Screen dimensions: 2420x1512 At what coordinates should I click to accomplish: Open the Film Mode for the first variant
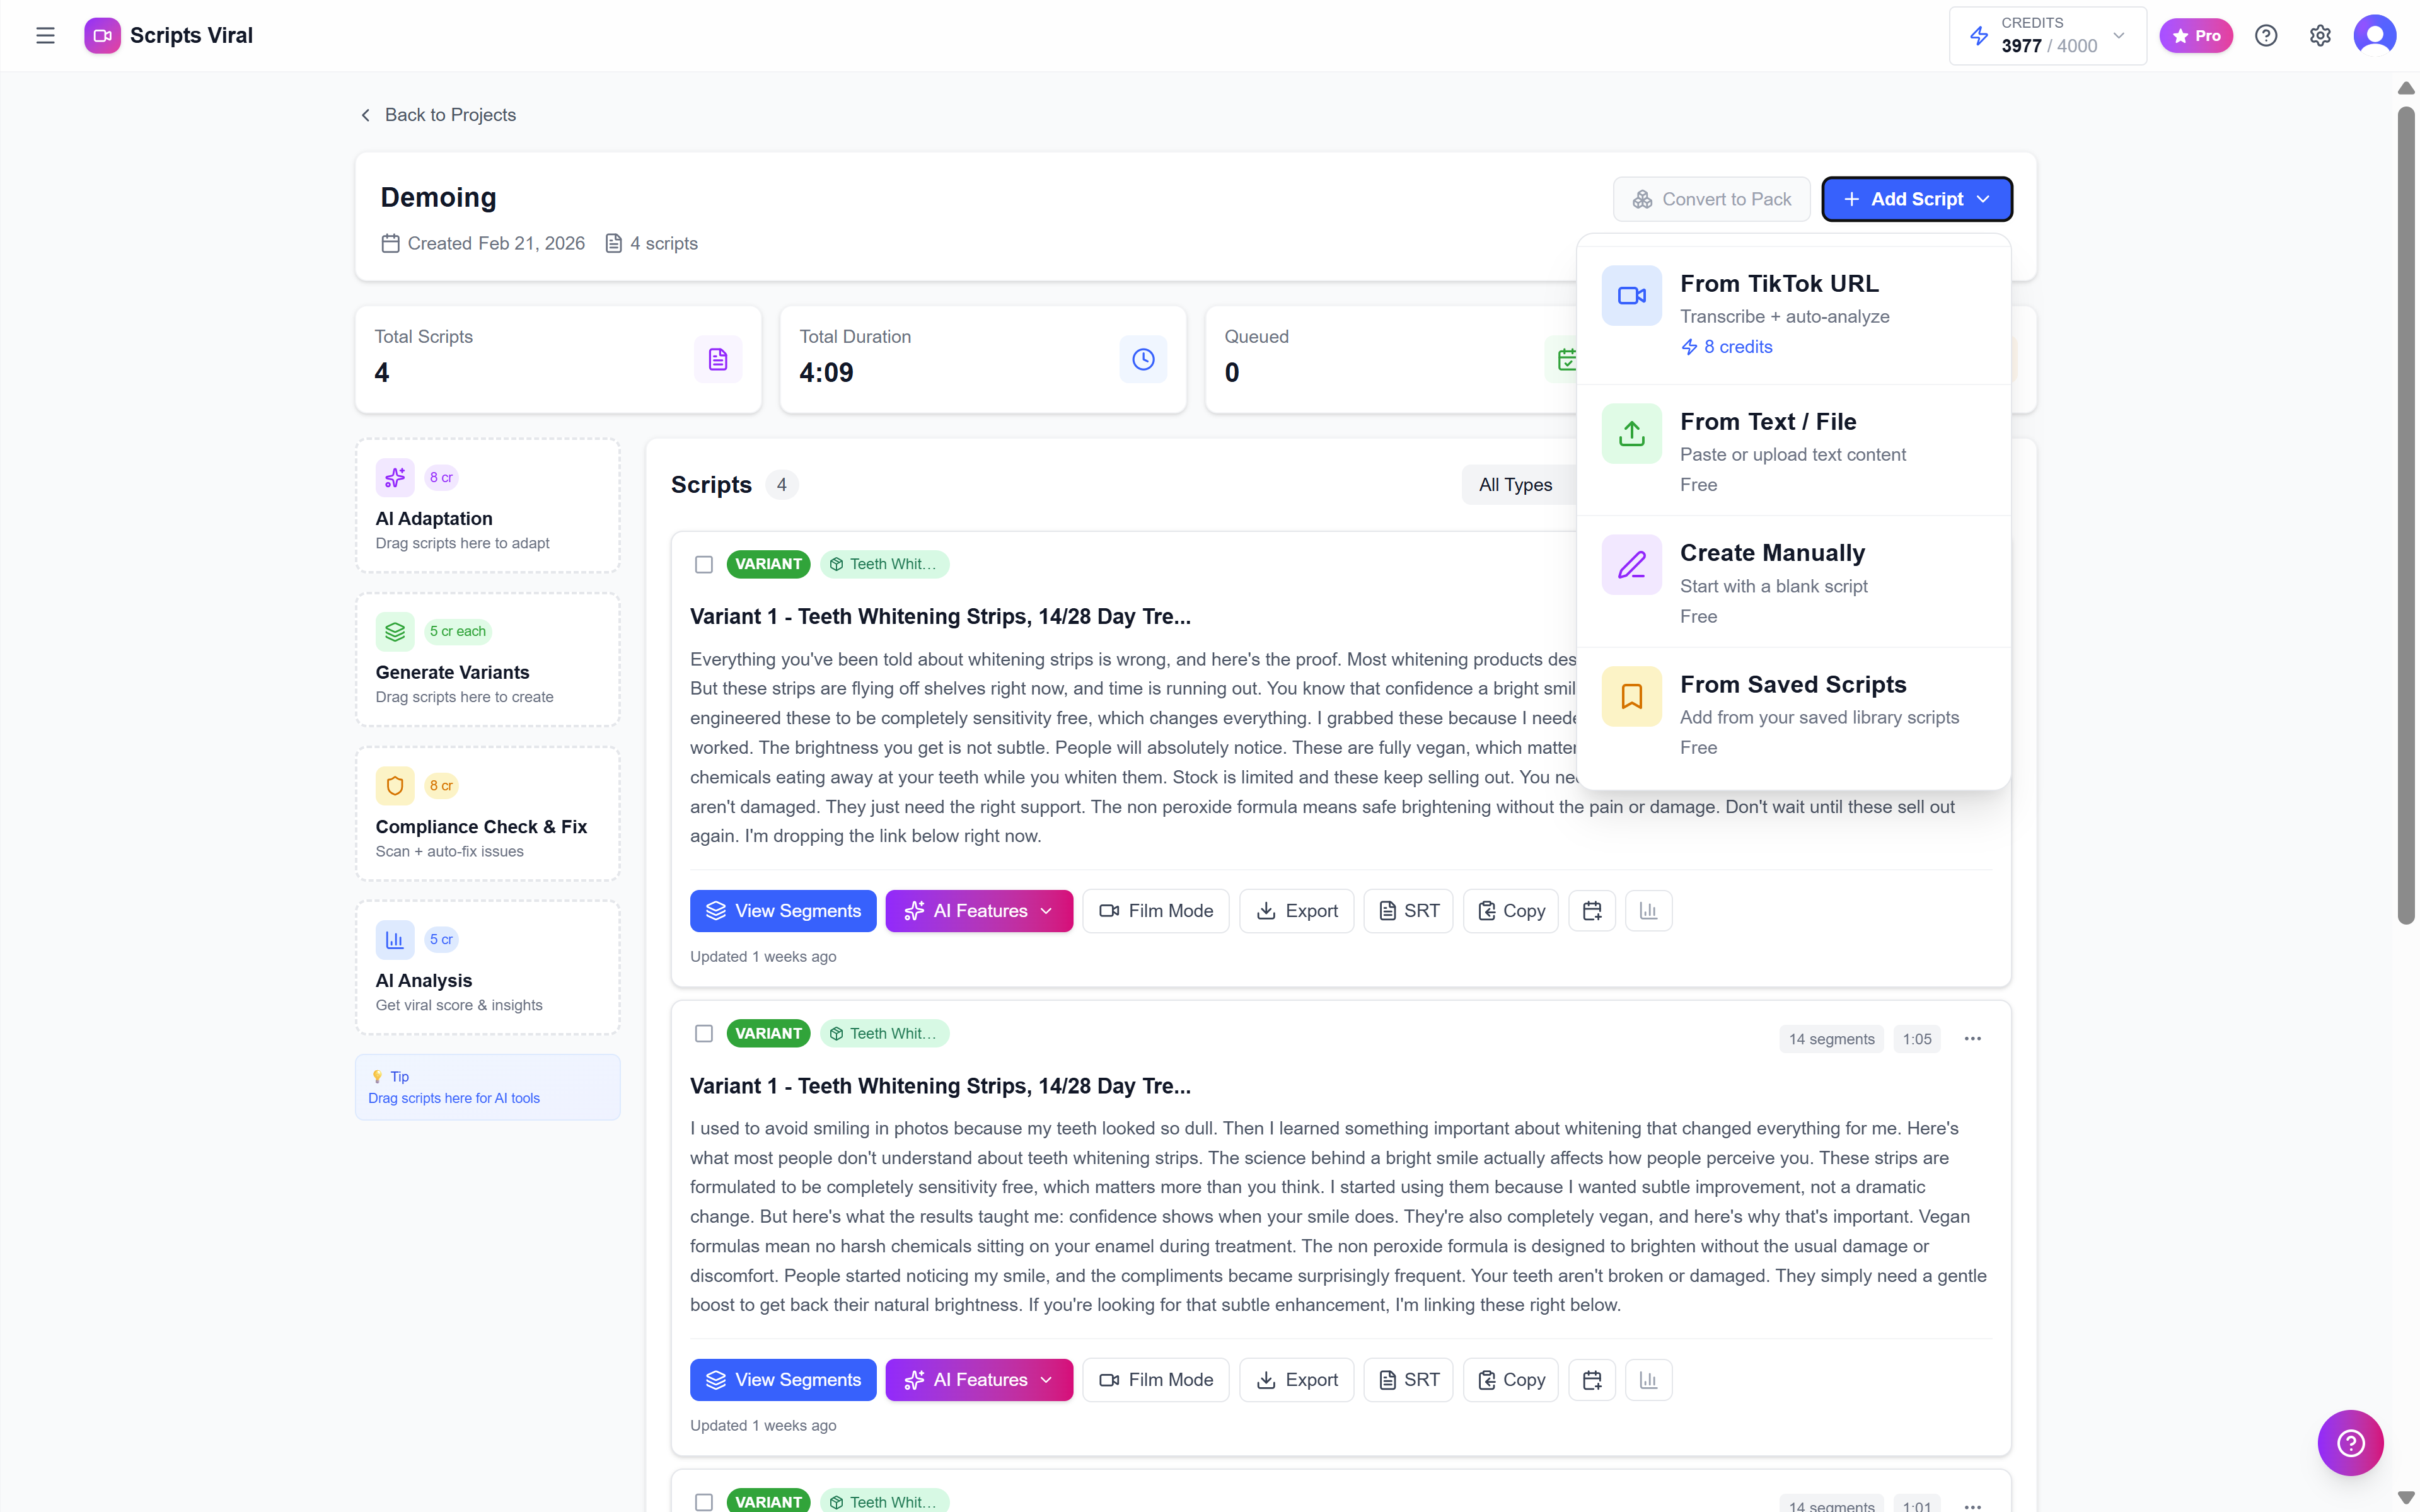coord(1155,910)
